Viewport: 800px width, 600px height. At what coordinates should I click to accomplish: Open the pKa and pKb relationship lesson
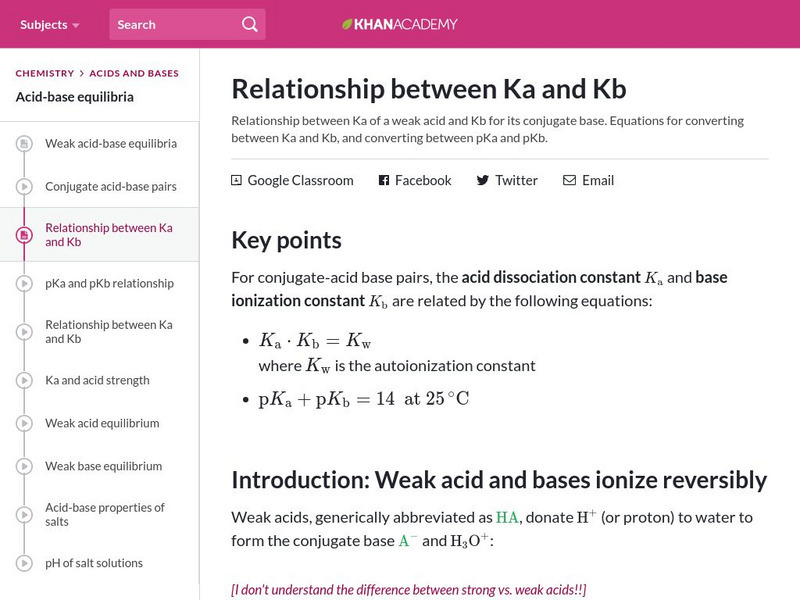click(109, 283)
